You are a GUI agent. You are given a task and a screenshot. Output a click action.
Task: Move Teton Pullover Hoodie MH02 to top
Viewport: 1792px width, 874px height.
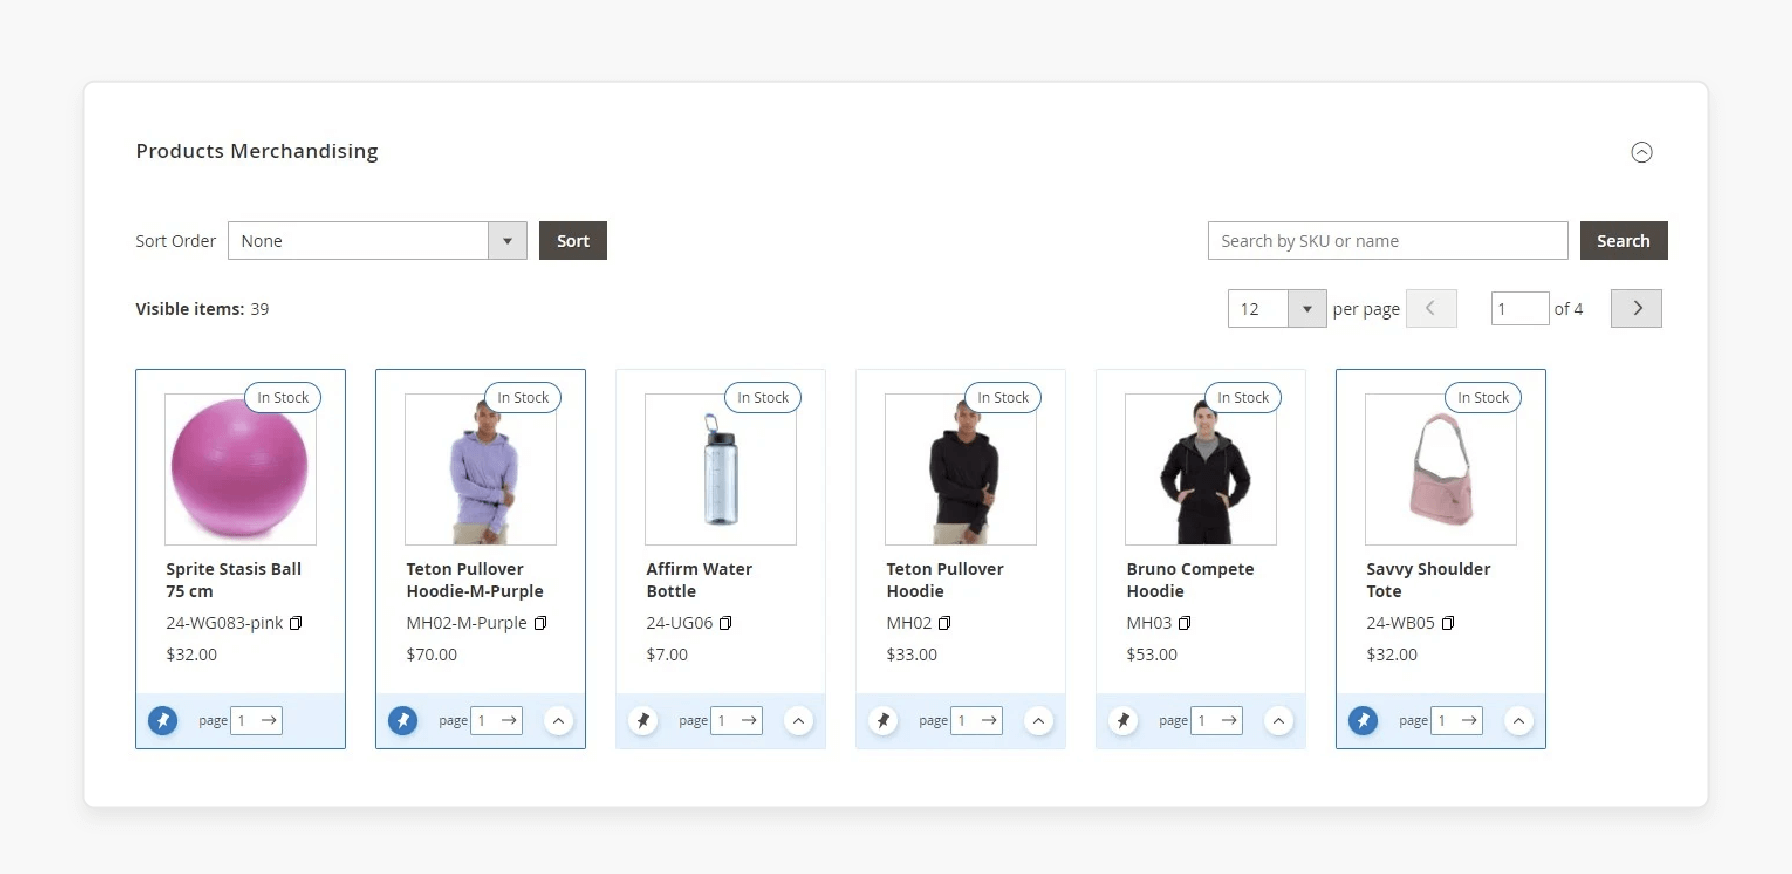pyautogui.click(x=1039, y=720)
